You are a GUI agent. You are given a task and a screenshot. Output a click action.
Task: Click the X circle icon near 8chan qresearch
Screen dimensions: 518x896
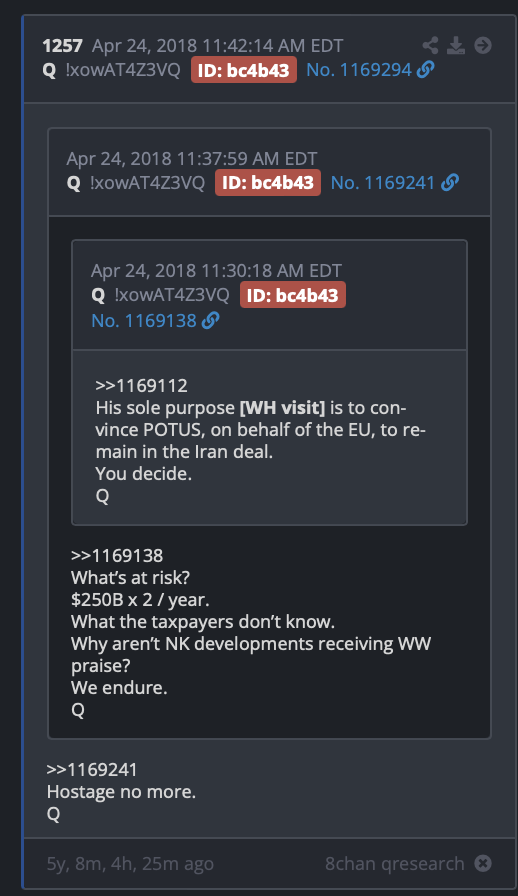483,863
